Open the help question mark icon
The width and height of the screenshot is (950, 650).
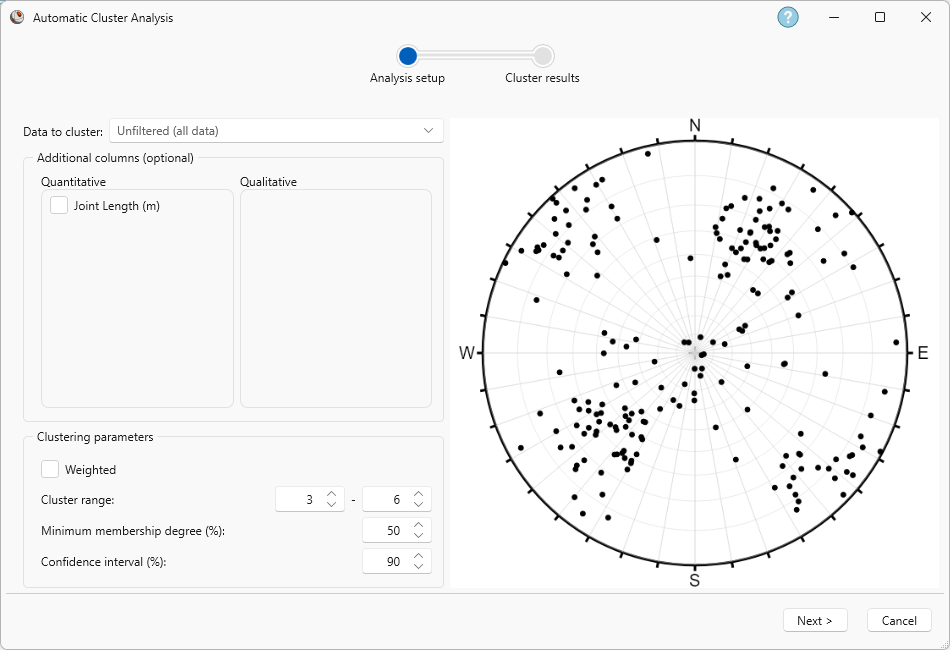tap(788, 17)
